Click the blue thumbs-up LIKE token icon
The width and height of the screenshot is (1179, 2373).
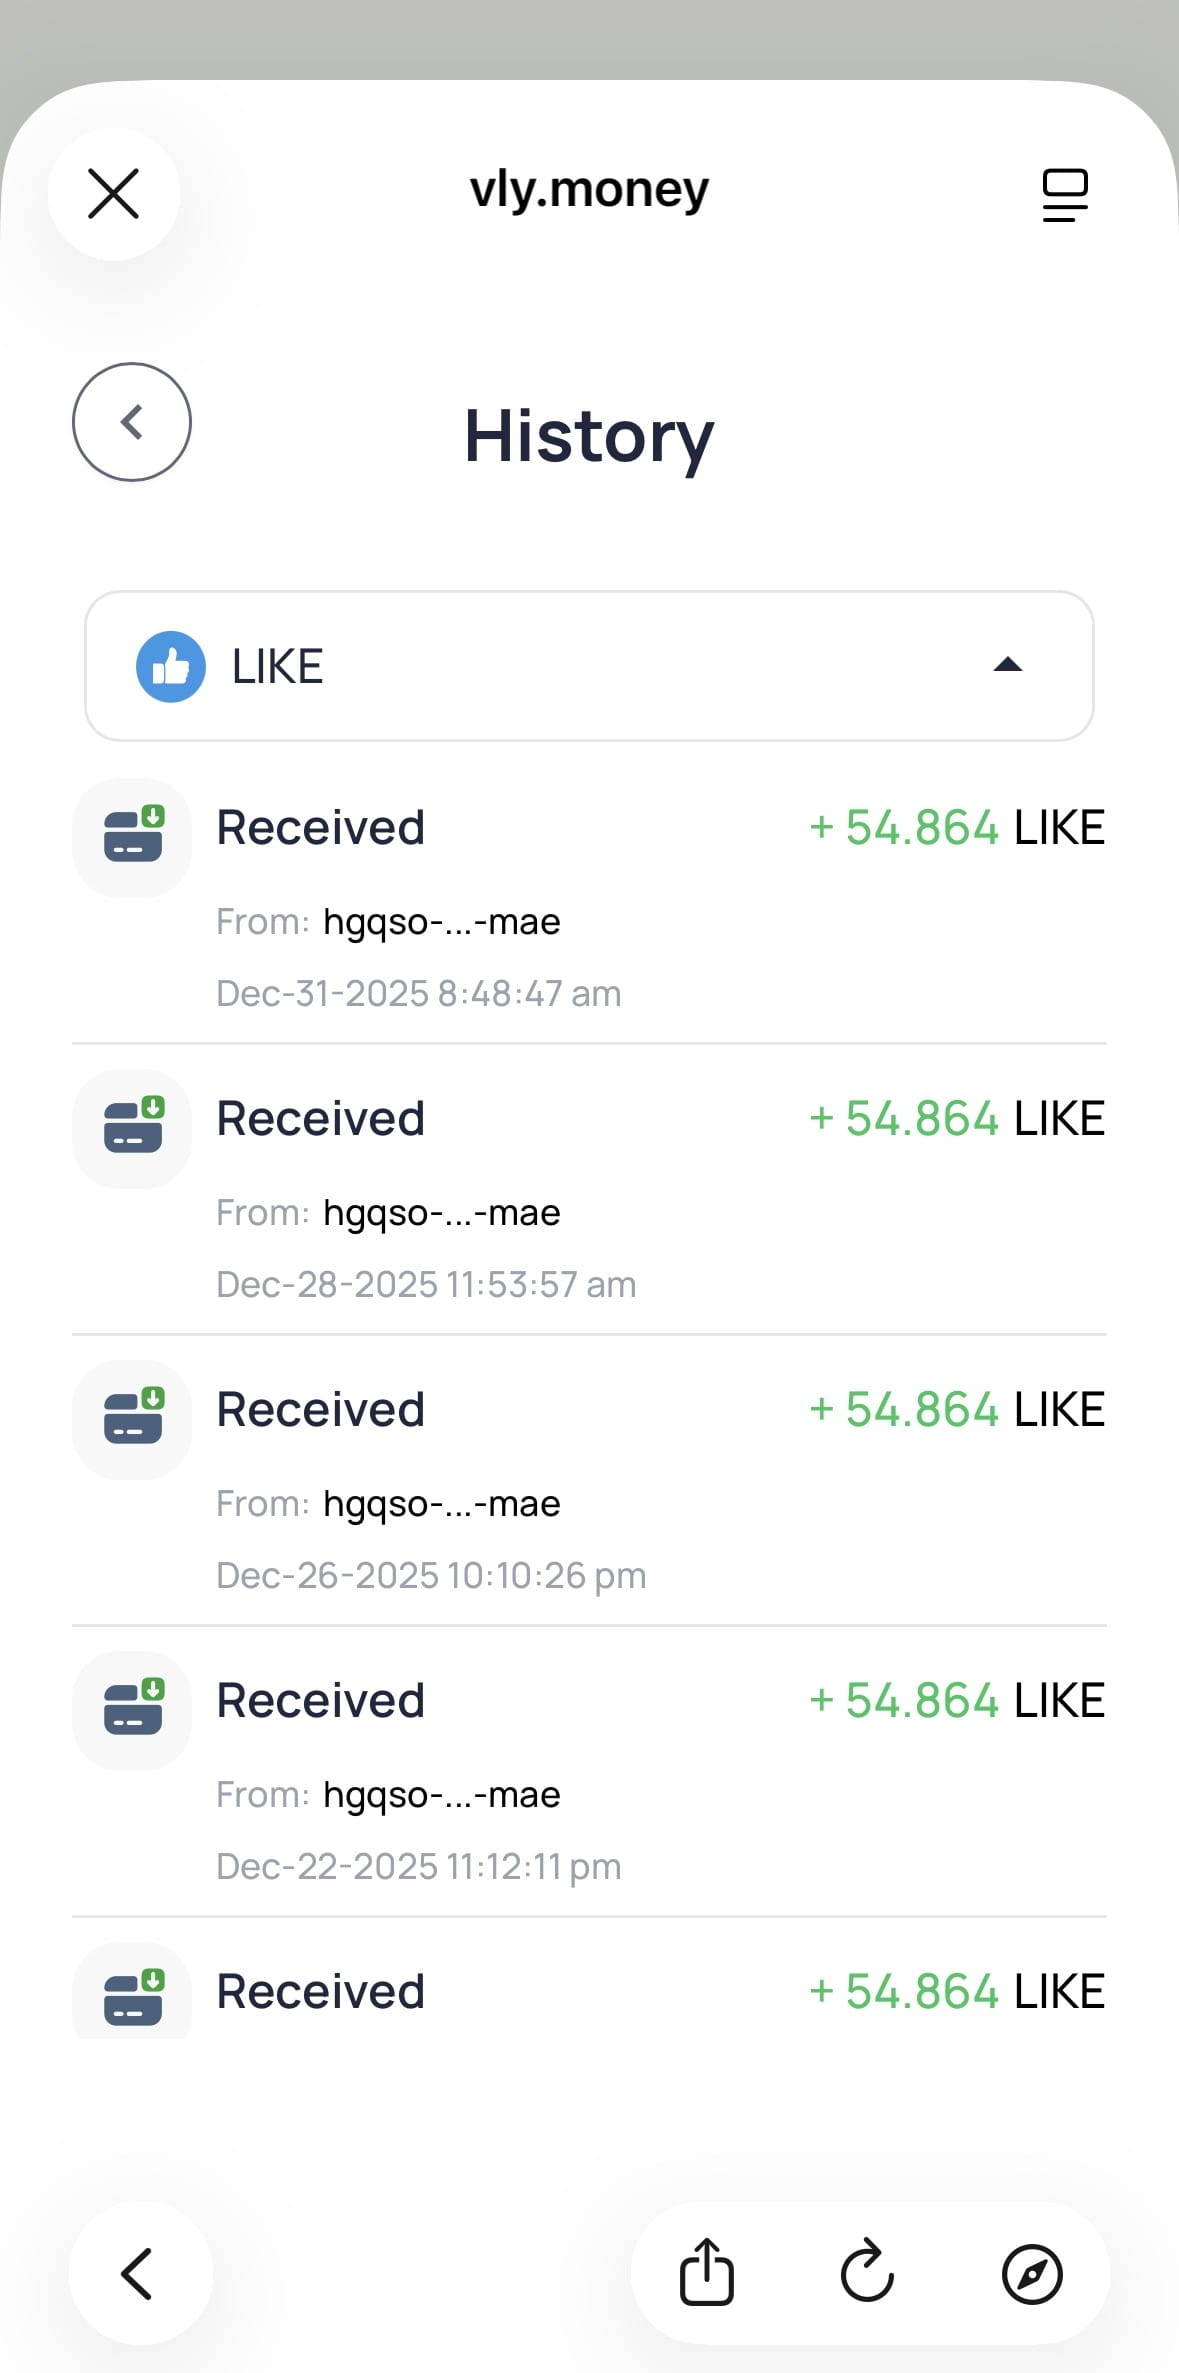click(171, 666)
